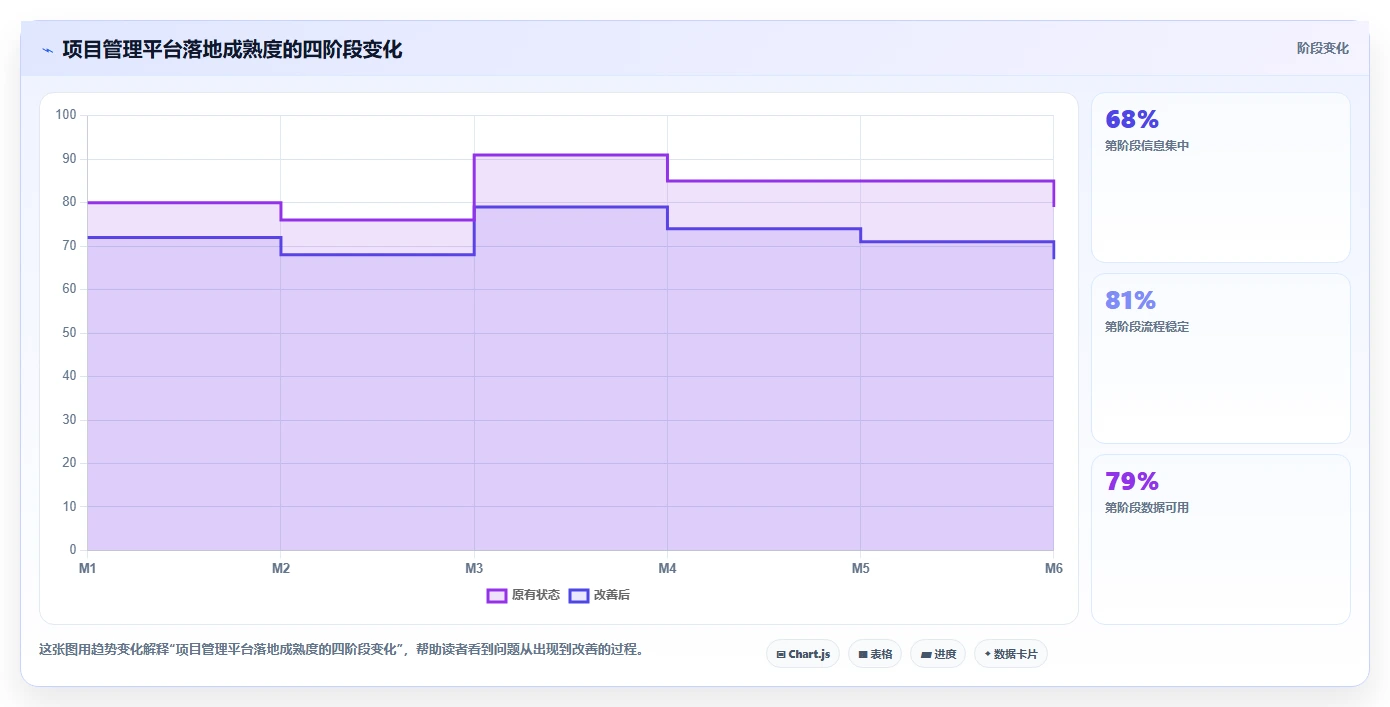This screenshot has width=1390, height=707.
Task: Click the M3 x-axis label
Action: 474,568
